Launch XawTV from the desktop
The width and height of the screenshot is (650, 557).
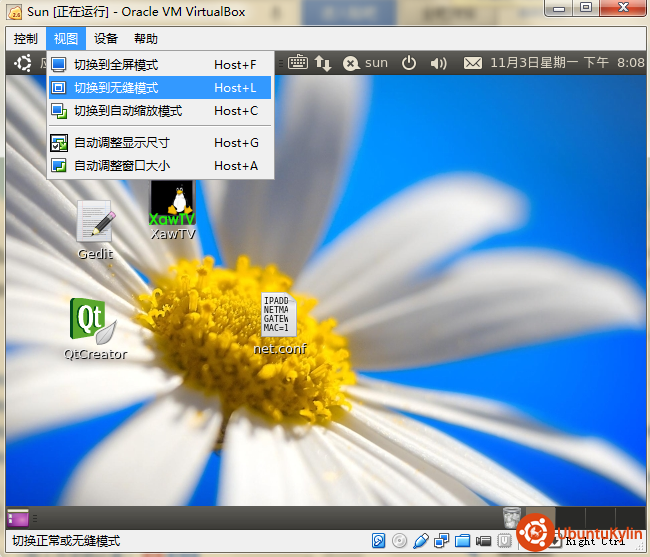[171, 205]
